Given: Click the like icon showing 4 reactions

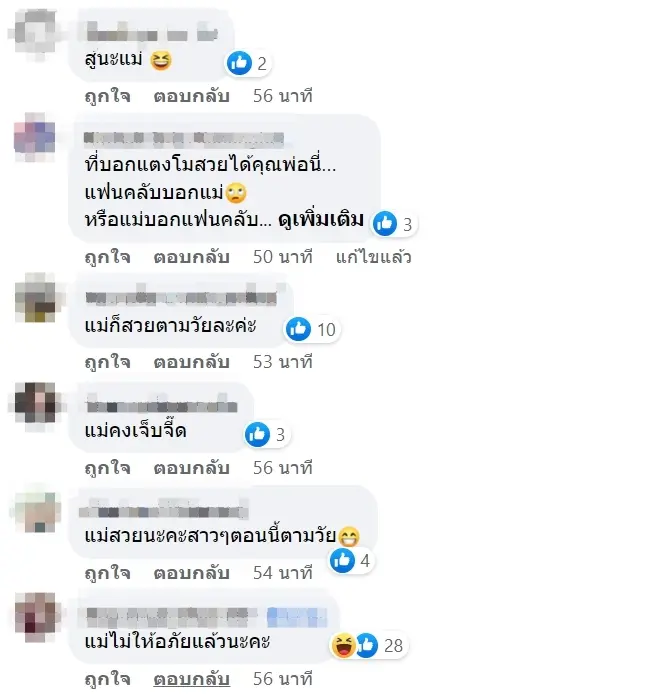Looking at the screenshot, I should click(x=343, y=560).
